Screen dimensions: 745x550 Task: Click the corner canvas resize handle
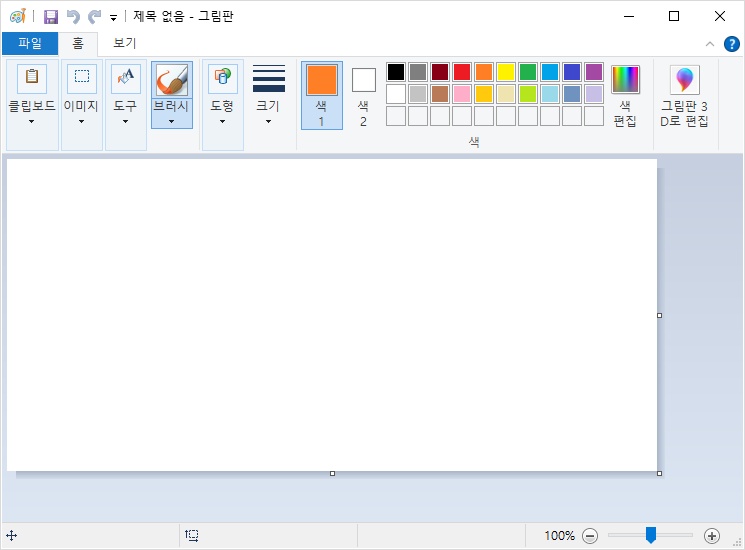tap(659, 474)
